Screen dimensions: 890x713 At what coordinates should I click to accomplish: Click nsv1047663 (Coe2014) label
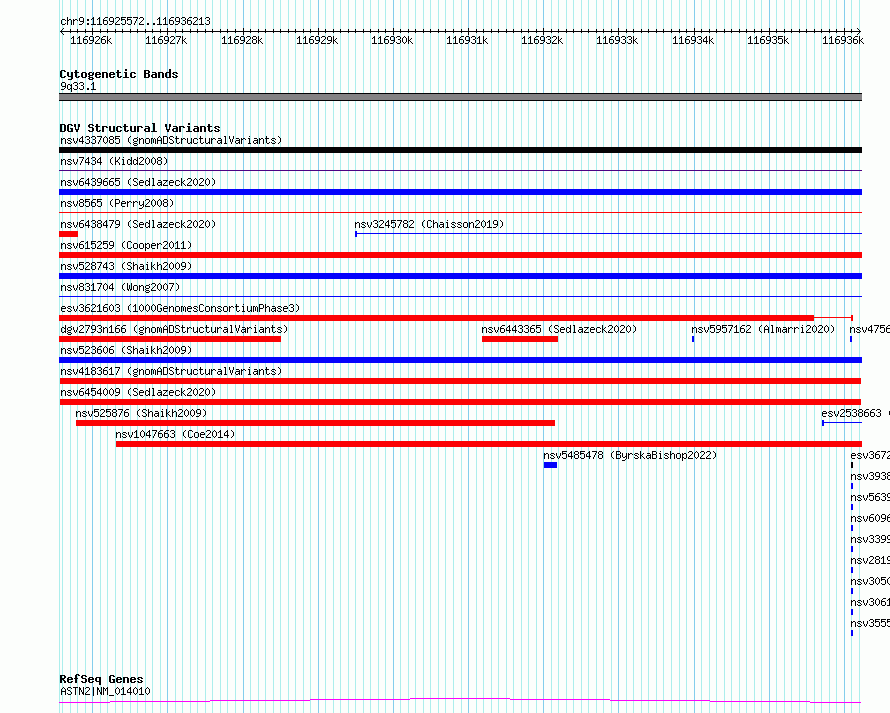[175, 434]
